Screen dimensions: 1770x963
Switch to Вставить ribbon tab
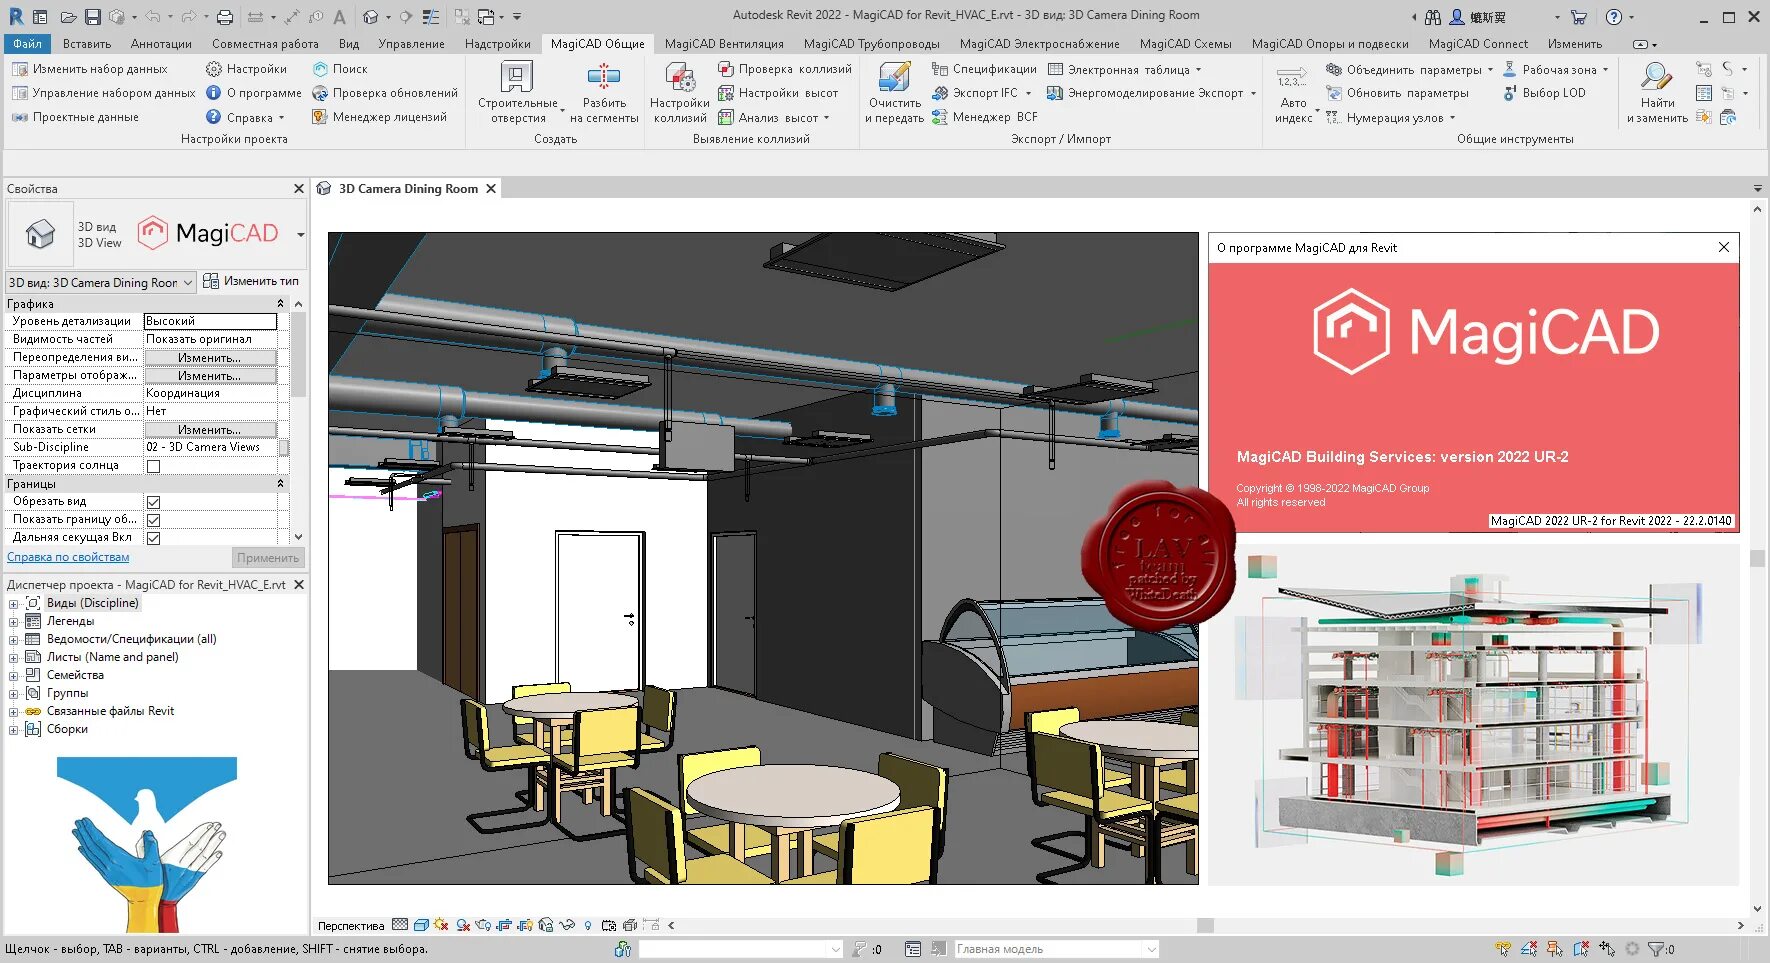87,44
